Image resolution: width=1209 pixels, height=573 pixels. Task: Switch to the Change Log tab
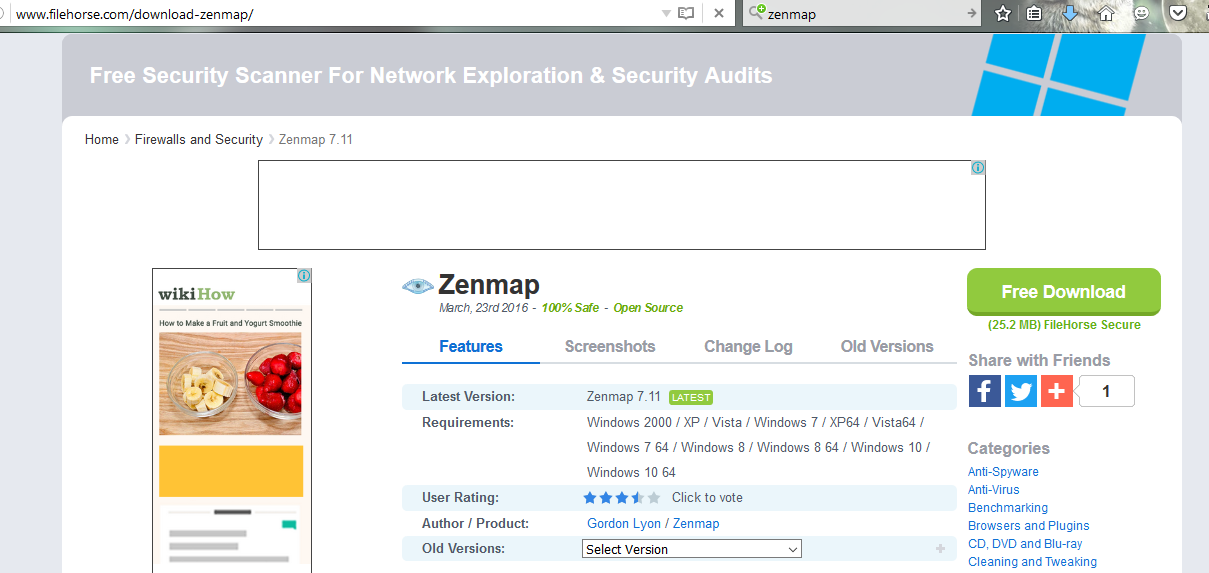point(748,346)
